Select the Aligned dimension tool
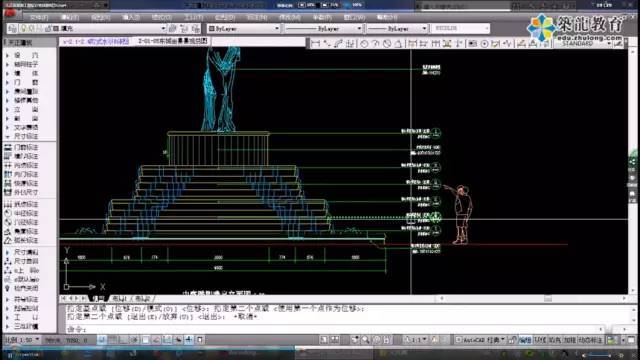The image size is (640, 360). click(327, 43)
